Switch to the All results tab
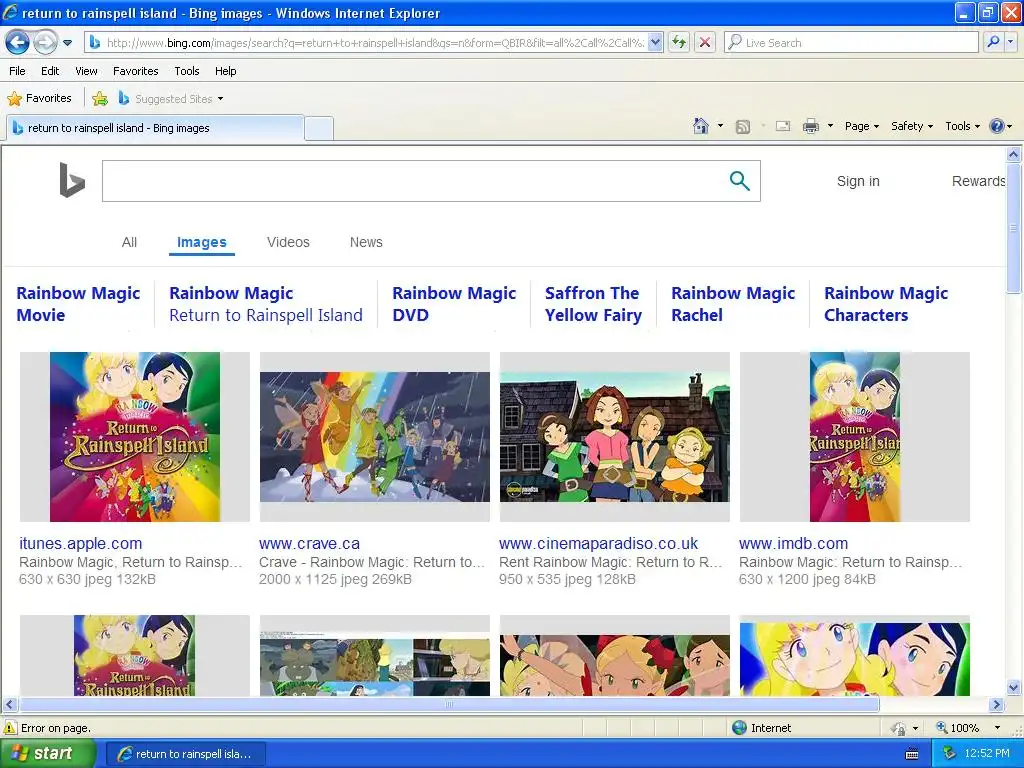 (129, 242)
